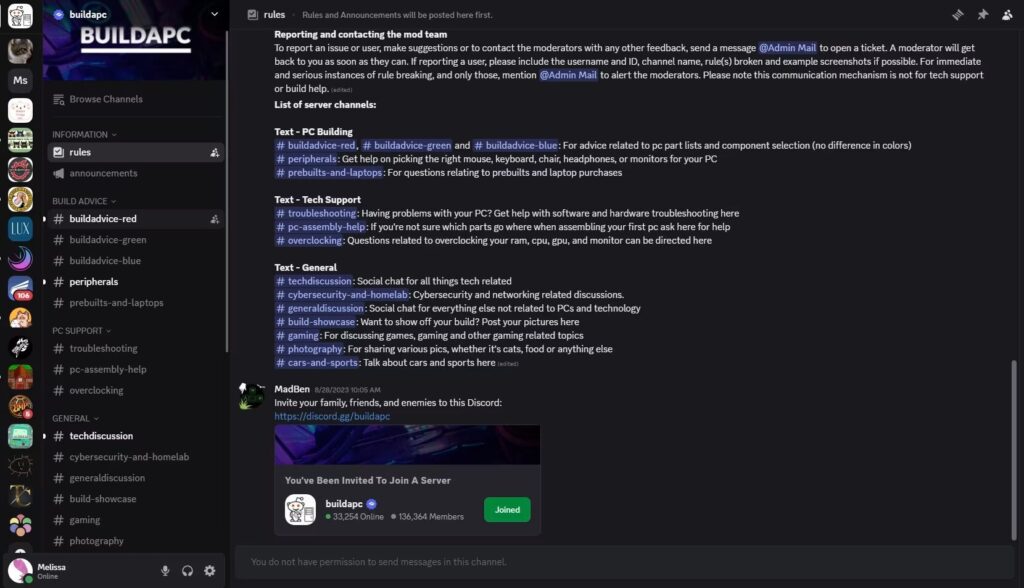This screenshot has height=588, width=1024.
Task: Open the LUX server icon
Action: (20, 229)
